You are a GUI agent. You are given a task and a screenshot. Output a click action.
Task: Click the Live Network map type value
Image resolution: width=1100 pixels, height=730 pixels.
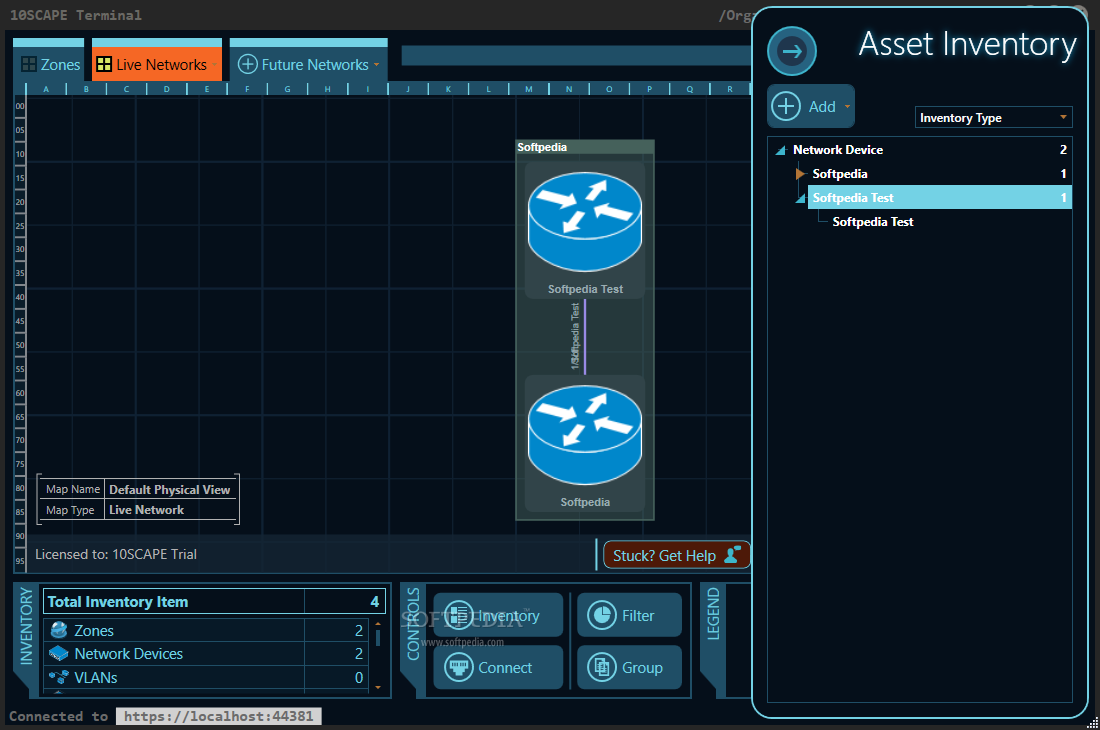tap(147, 510)
